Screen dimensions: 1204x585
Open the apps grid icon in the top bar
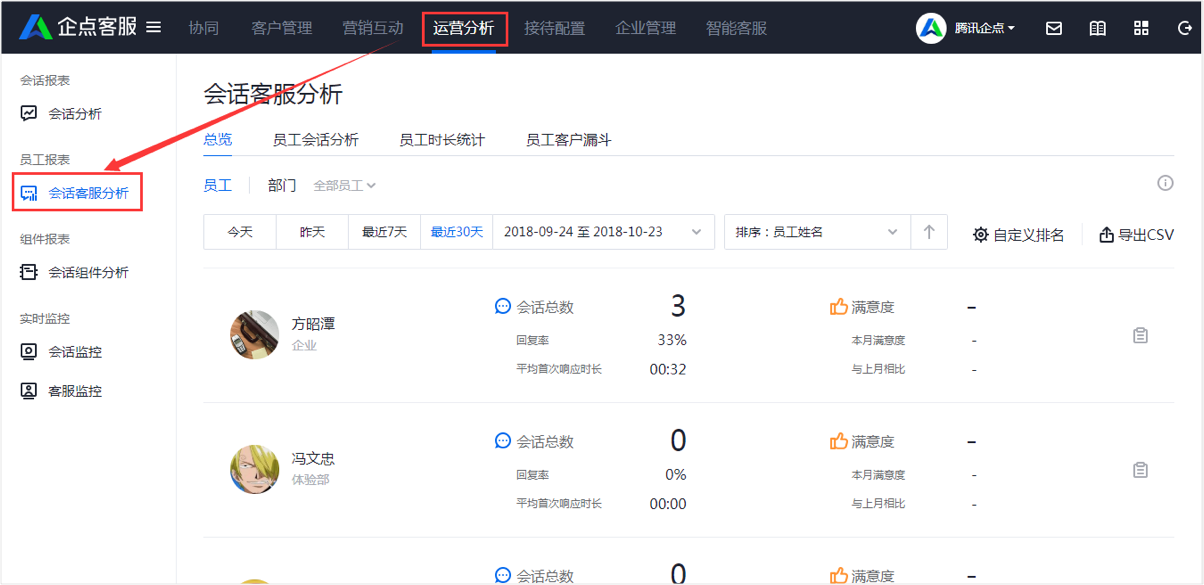click(x=1141, y=28)
